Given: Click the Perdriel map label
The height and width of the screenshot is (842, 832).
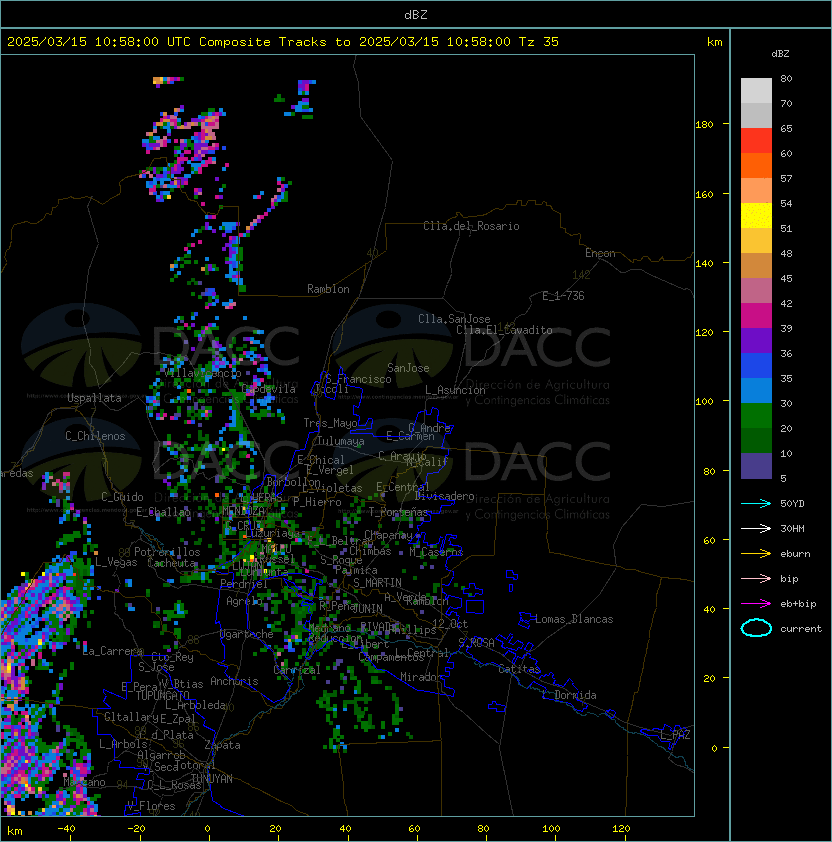Looking at the screenshot, I should coord(244,583).
